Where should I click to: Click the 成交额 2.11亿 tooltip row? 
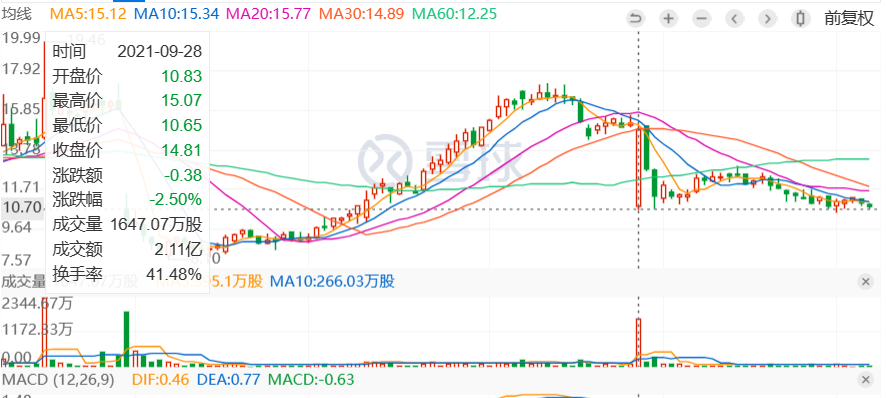pyautogui.click(x=127, y=249)
